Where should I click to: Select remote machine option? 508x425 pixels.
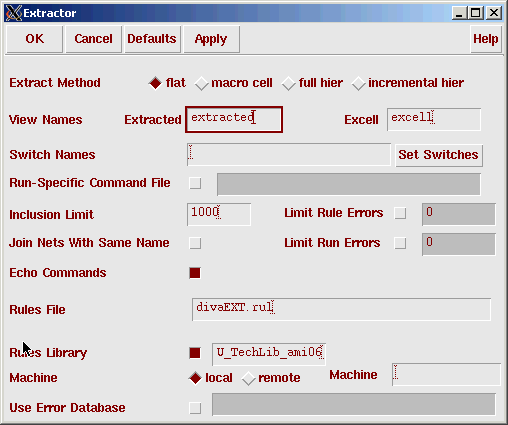249,378
